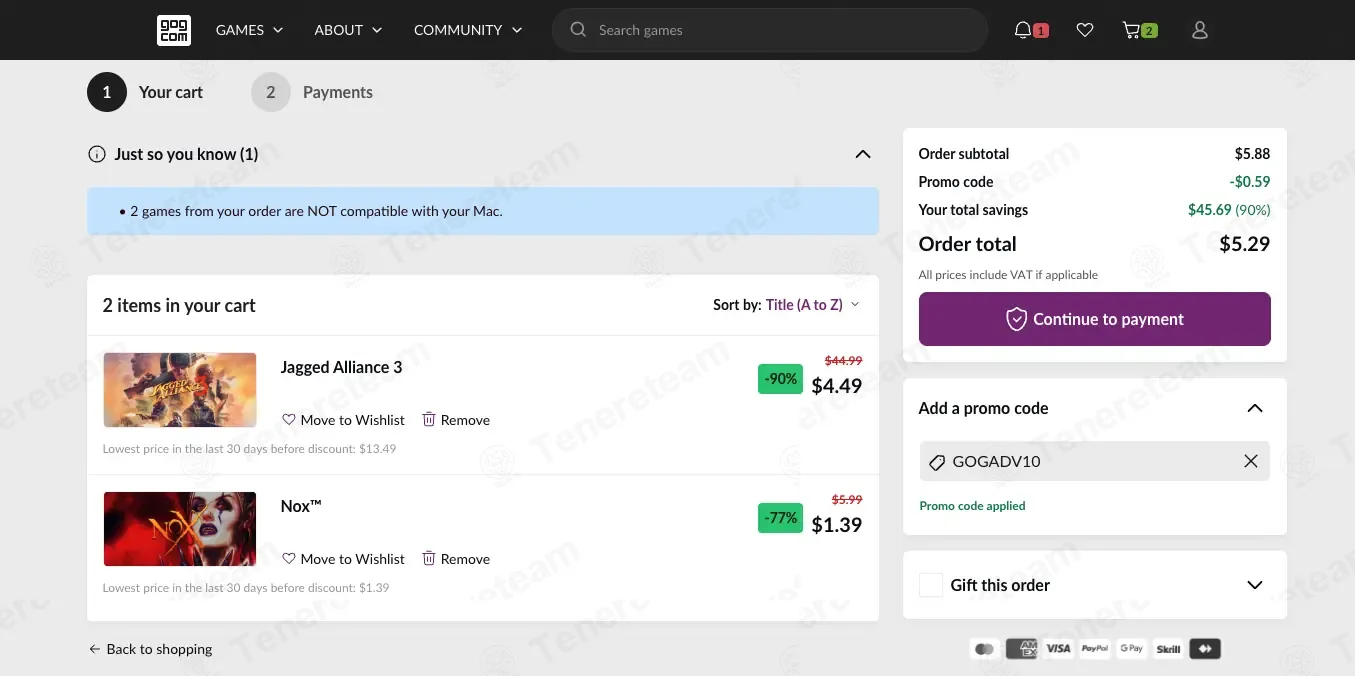Screen dimensions: 1355x676
Task: Click Back to shopping link
Action: 150,649
